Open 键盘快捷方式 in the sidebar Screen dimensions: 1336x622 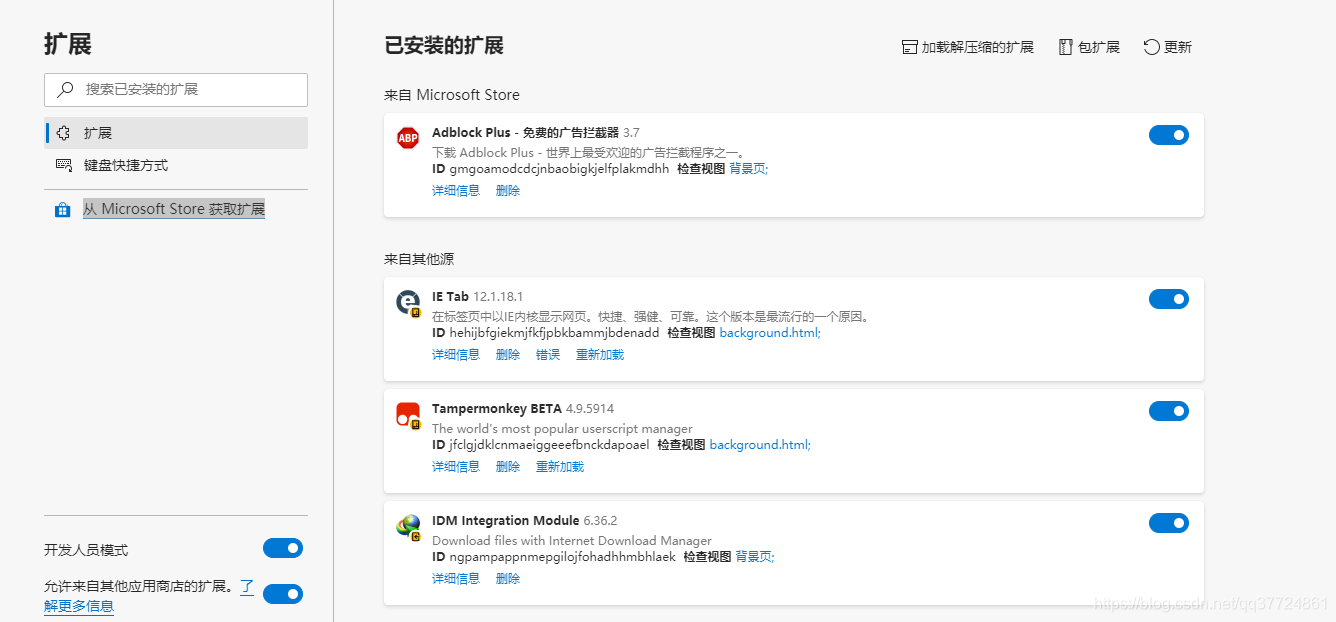(176, 165)
